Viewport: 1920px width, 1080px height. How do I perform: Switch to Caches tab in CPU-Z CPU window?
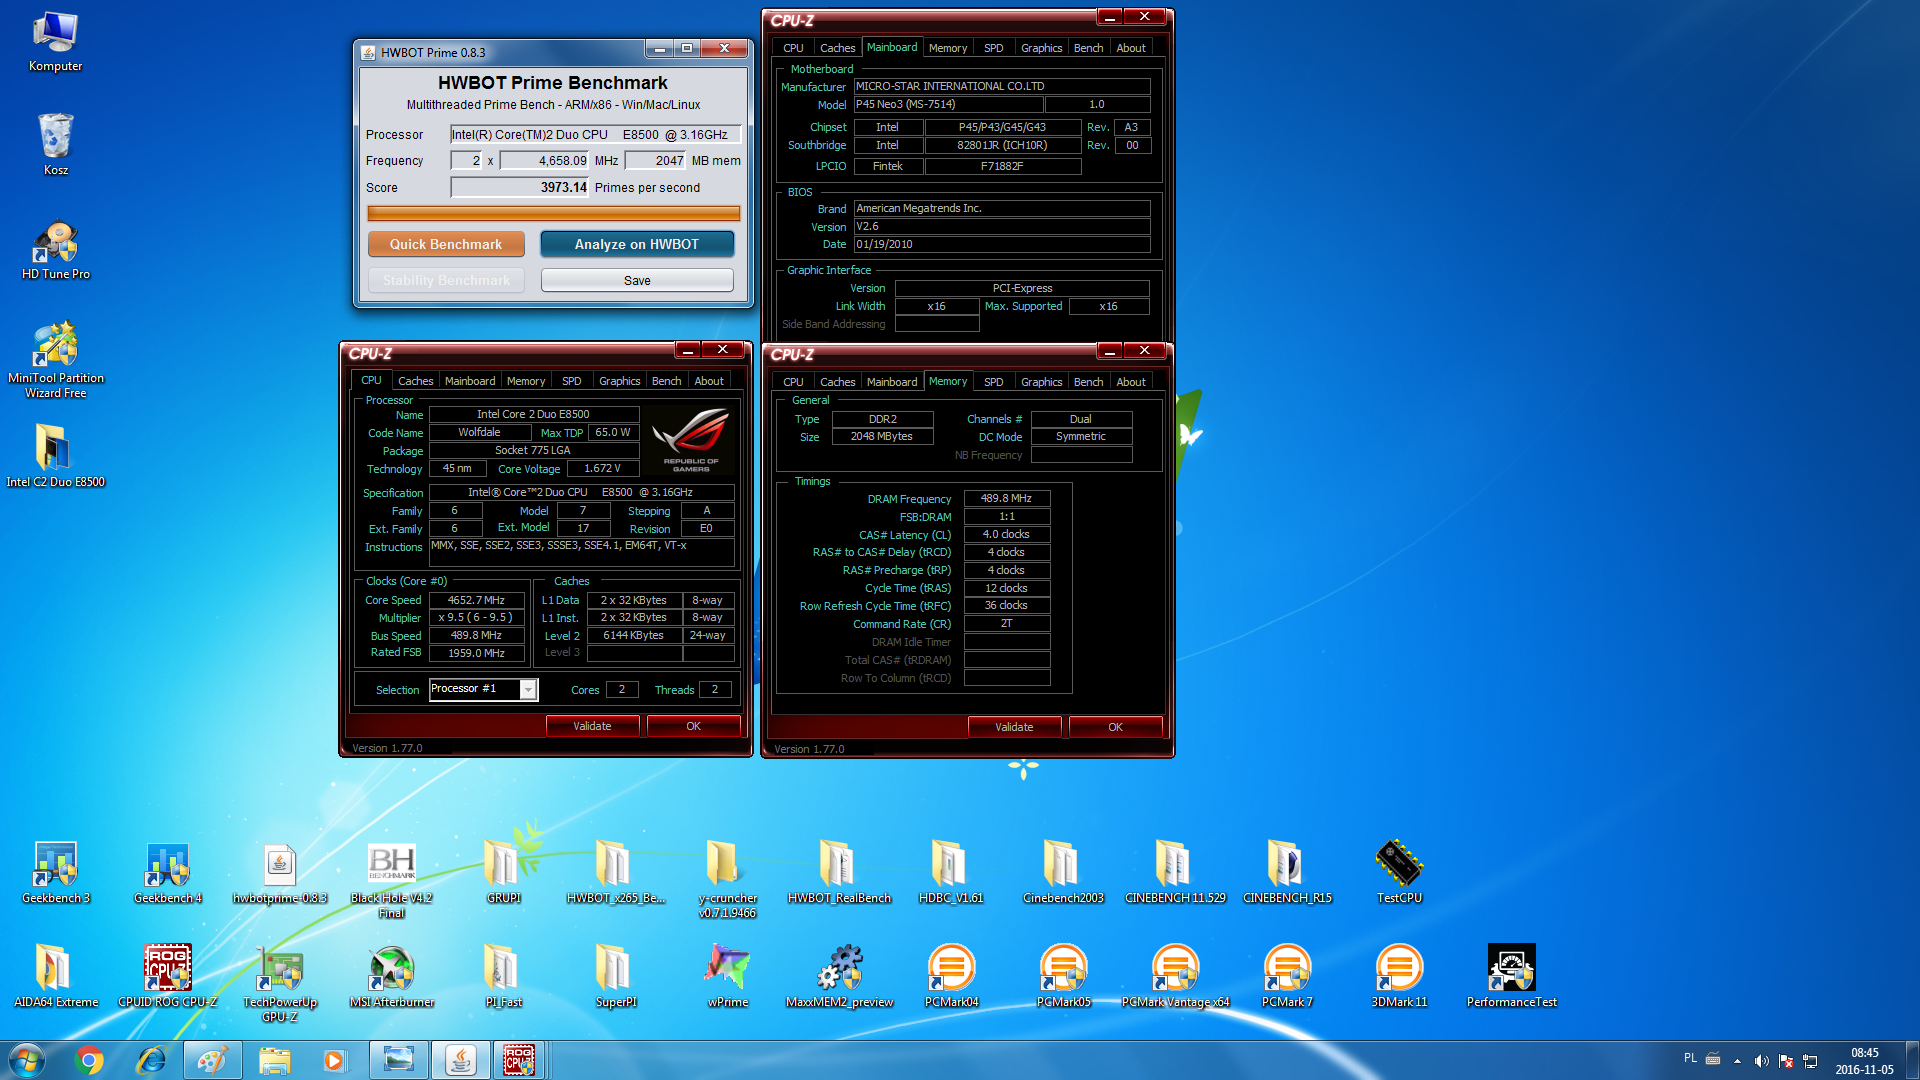coord(415,381)
